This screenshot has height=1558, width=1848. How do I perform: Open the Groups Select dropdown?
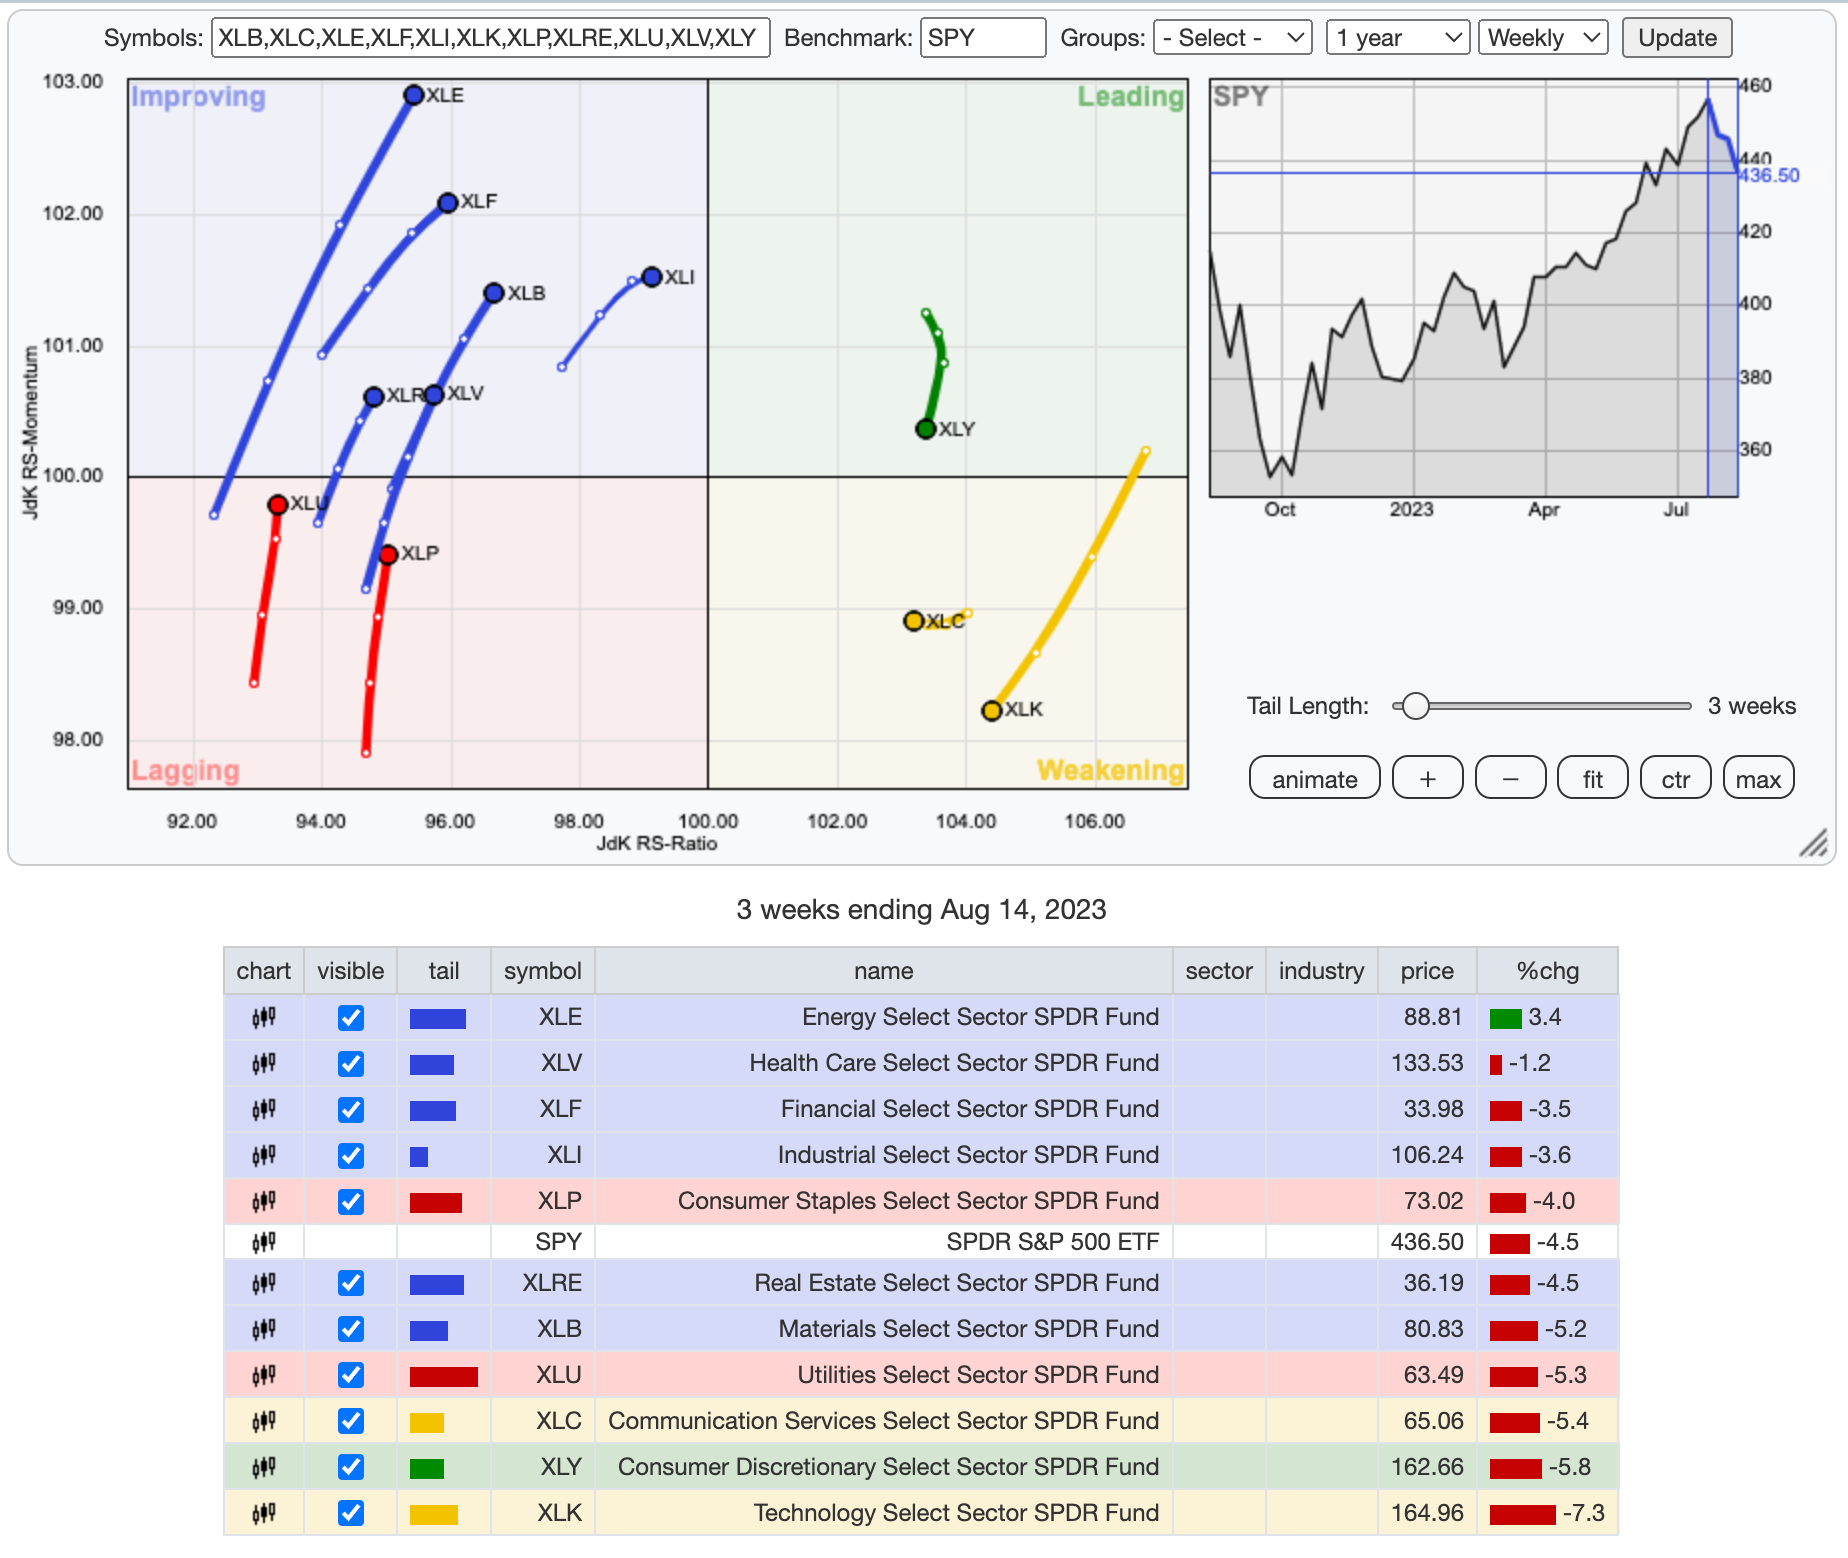pyautogui.click(x=1233, y=38)
